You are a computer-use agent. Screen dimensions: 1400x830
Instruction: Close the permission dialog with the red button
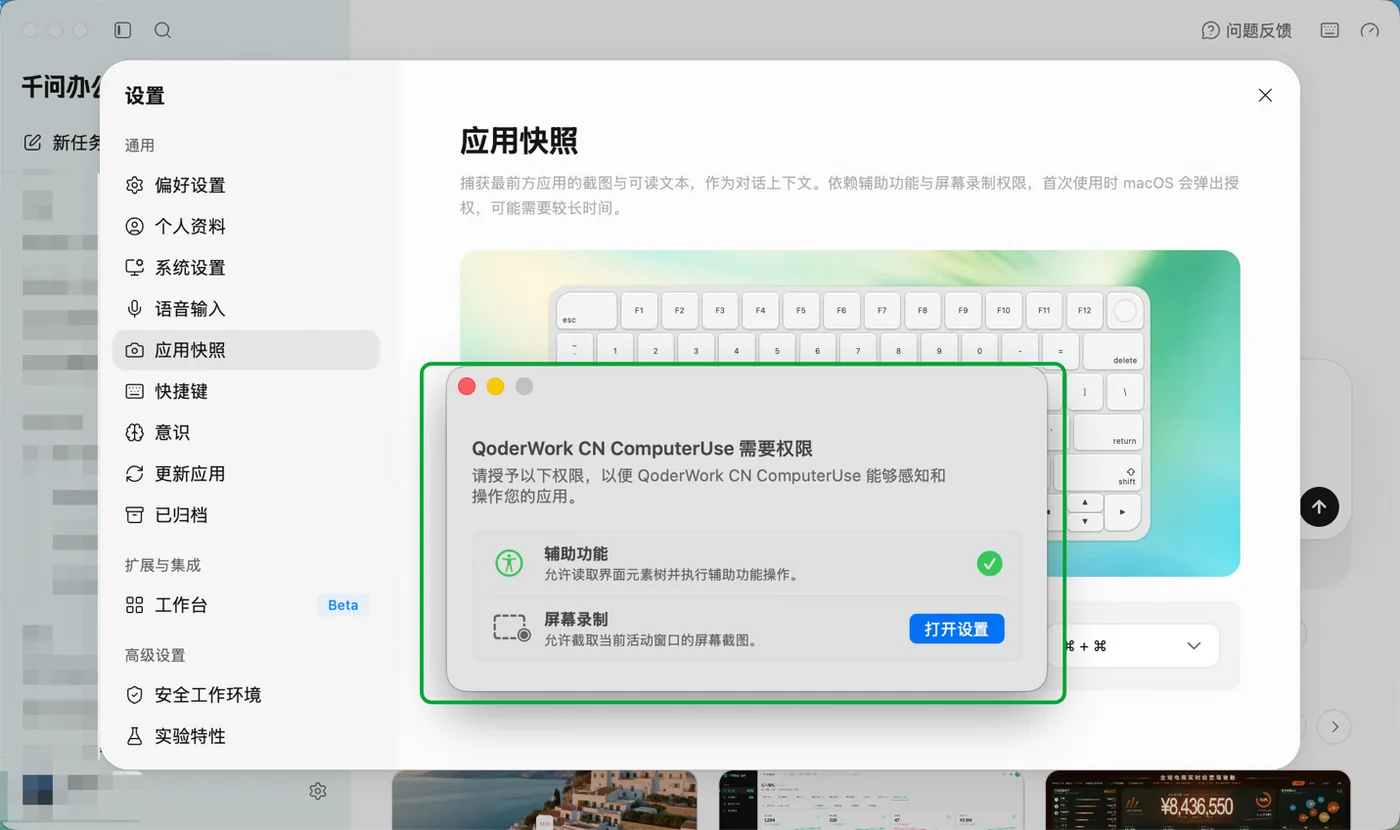pos(466,386)
